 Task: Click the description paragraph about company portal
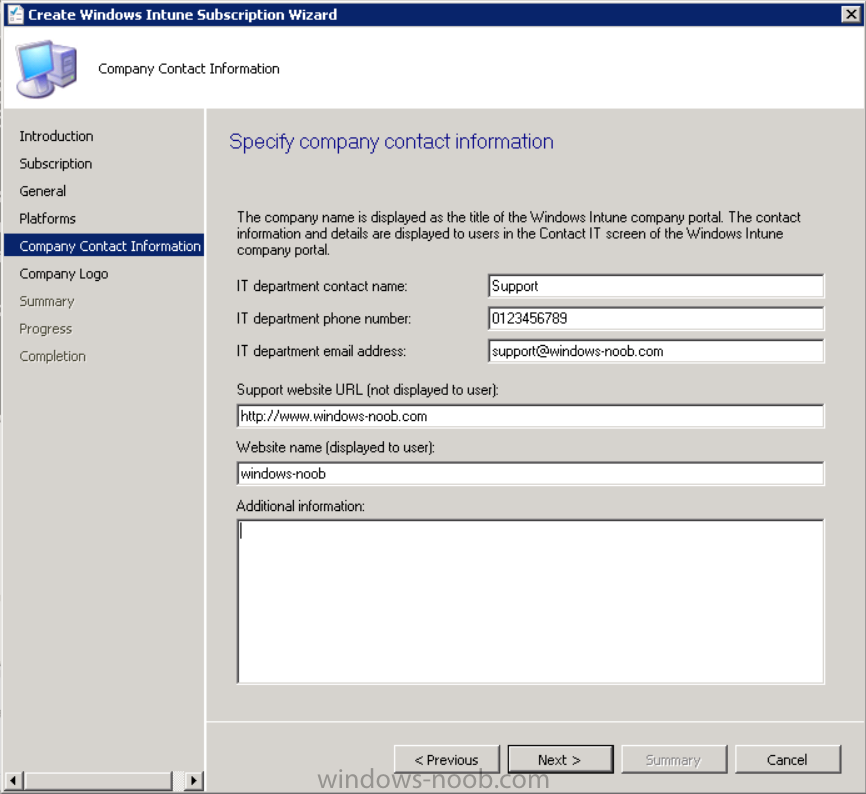click(519, 234)
